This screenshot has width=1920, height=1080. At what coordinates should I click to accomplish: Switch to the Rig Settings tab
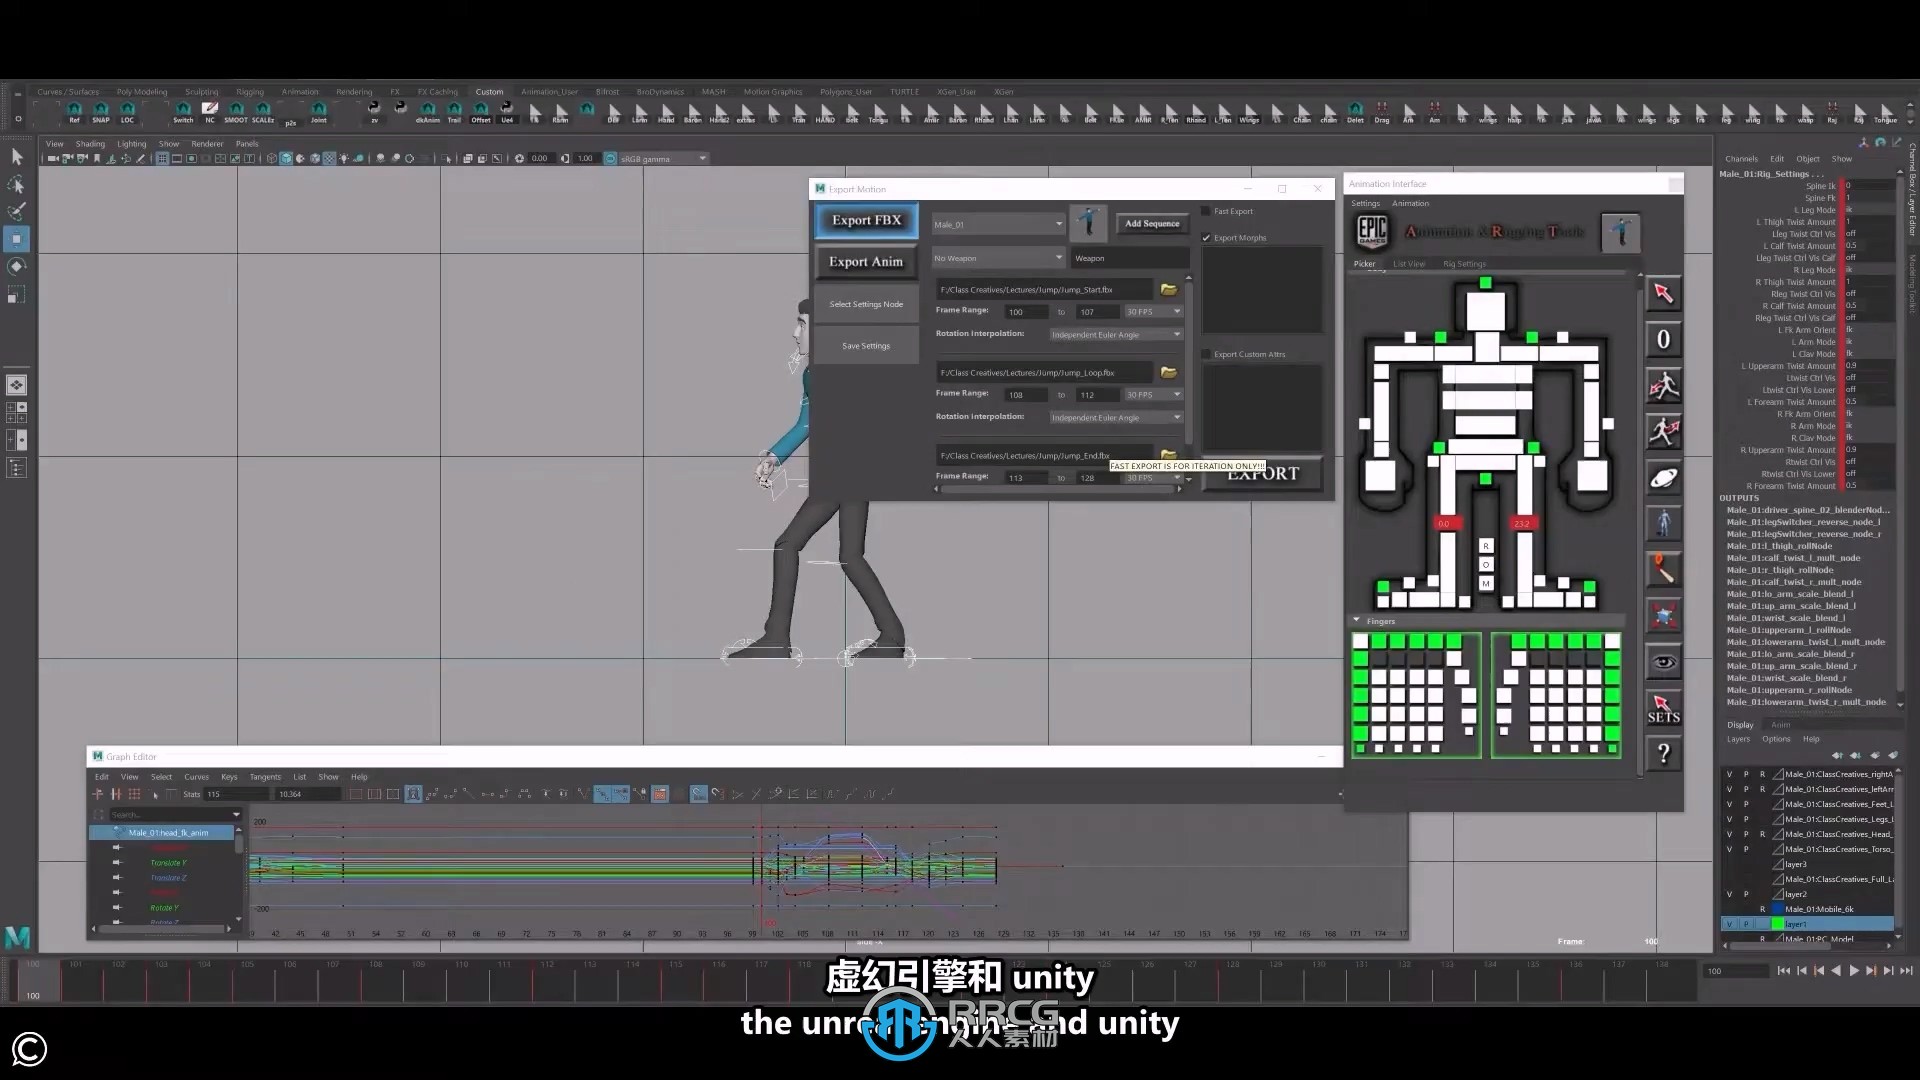pyautogui.click(x=1464, y=264)
